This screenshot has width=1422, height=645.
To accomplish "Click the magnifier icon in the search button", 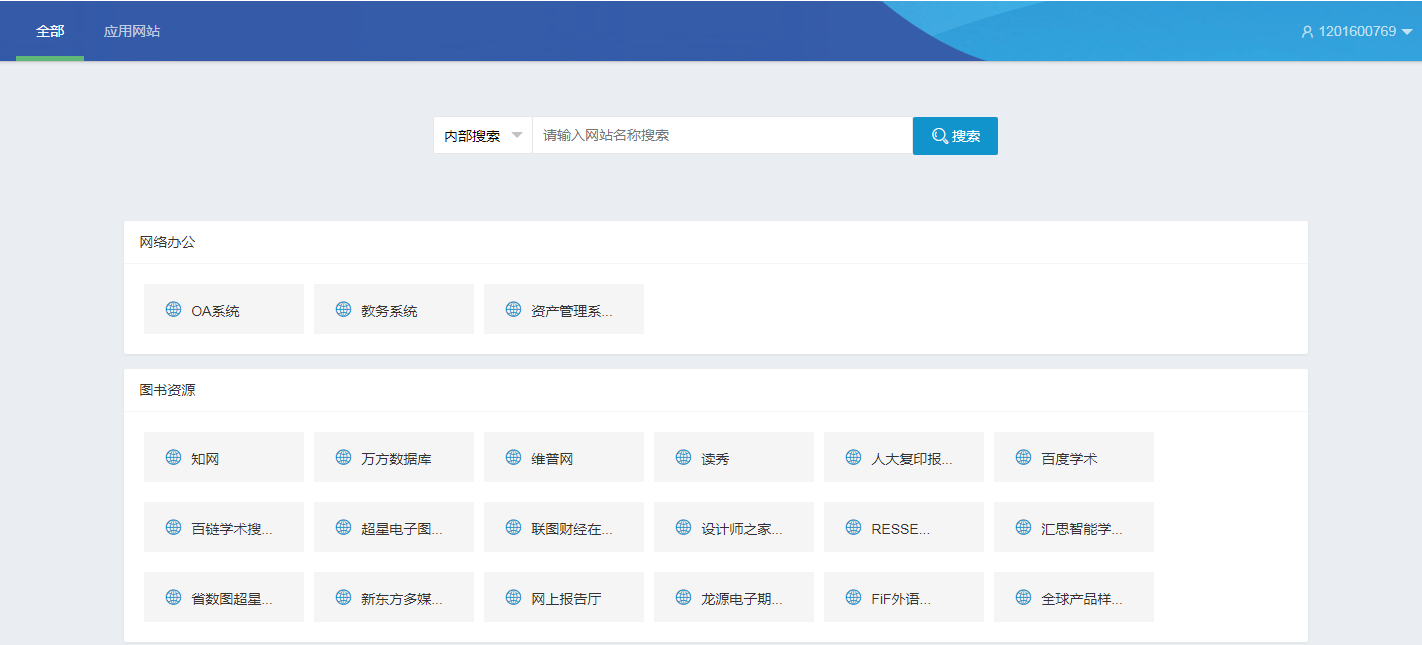I will pos(939,136).
